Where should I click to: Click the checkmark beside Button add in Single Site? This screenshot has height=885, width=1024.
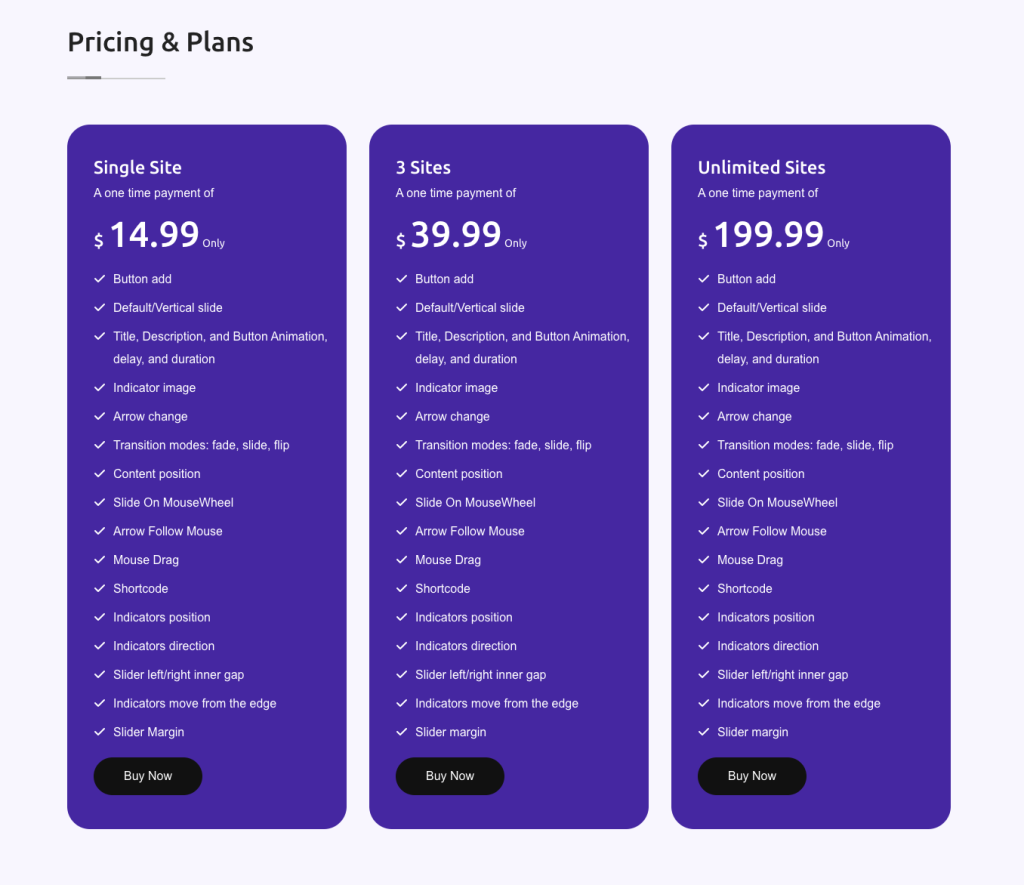(x=99, y=279)
